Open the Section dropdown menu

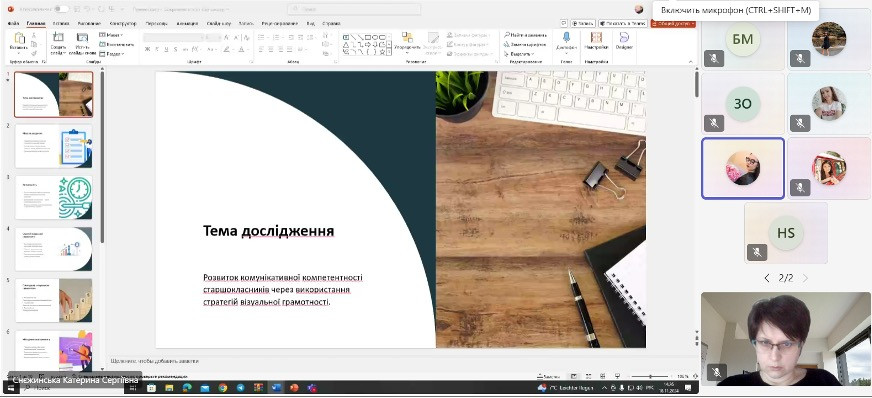111,54
